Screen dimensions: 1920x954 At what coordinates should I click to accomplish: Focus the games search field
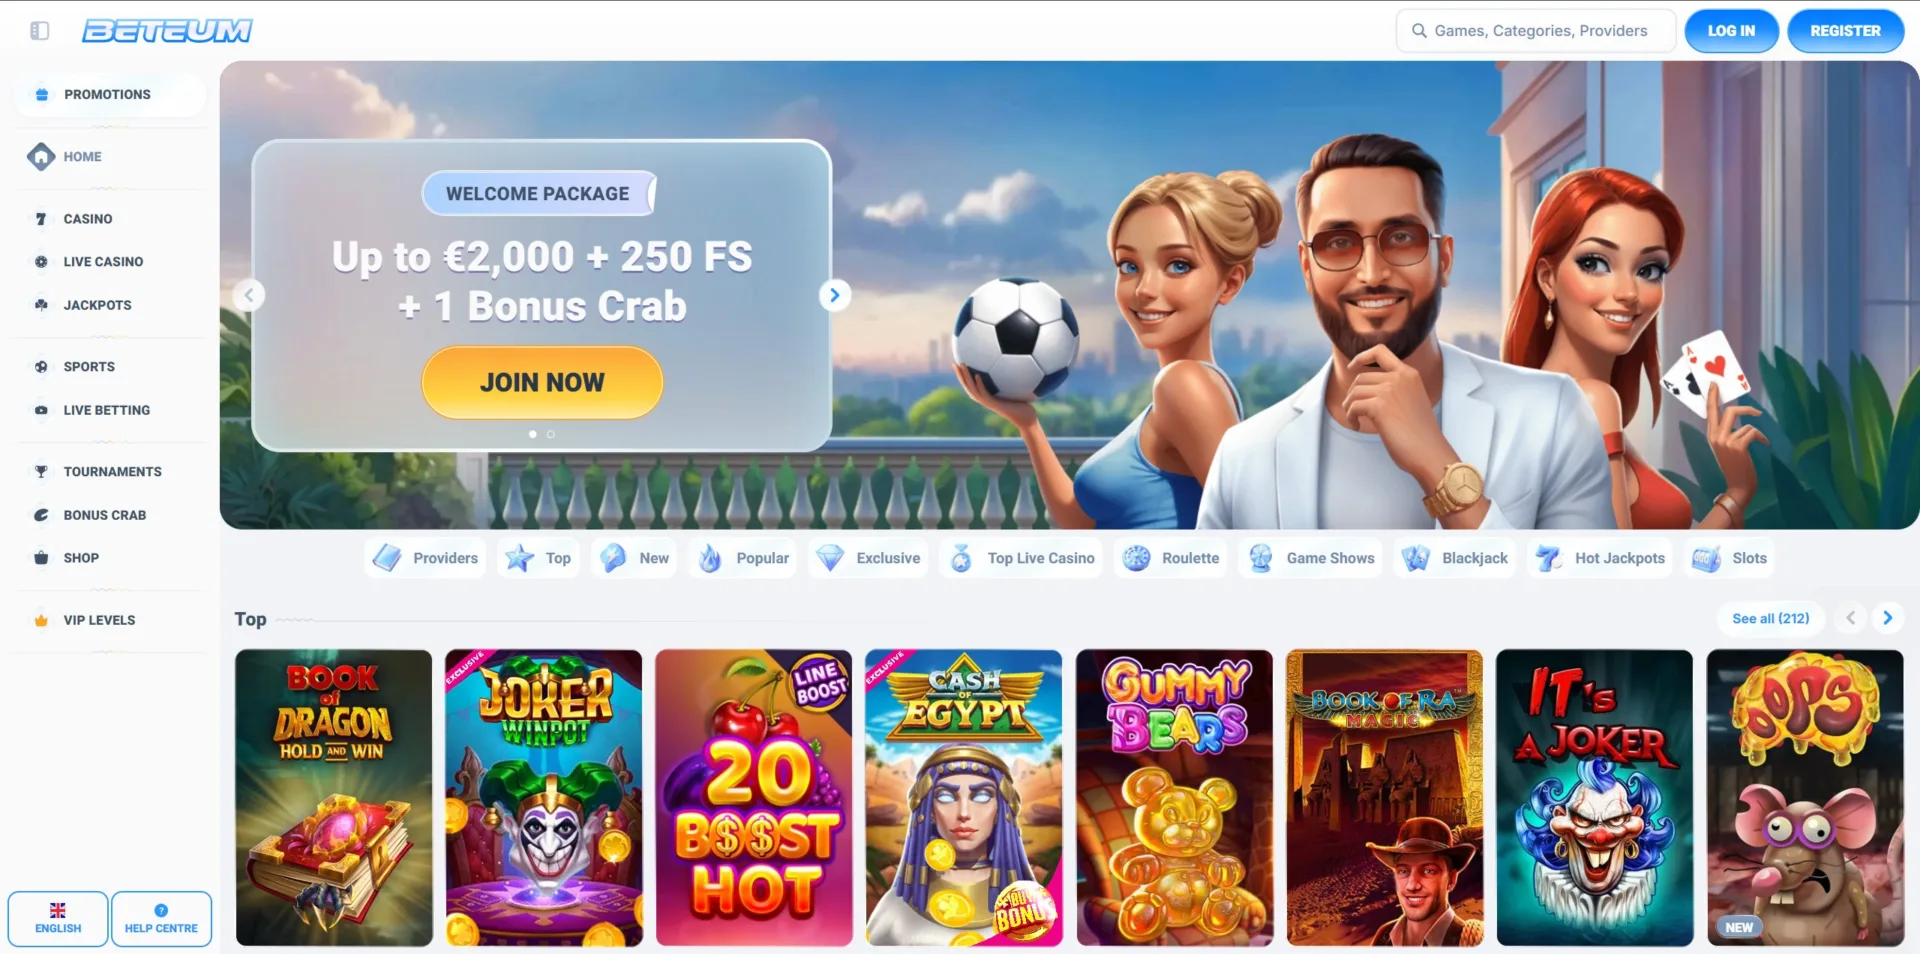click(1535, 31)
